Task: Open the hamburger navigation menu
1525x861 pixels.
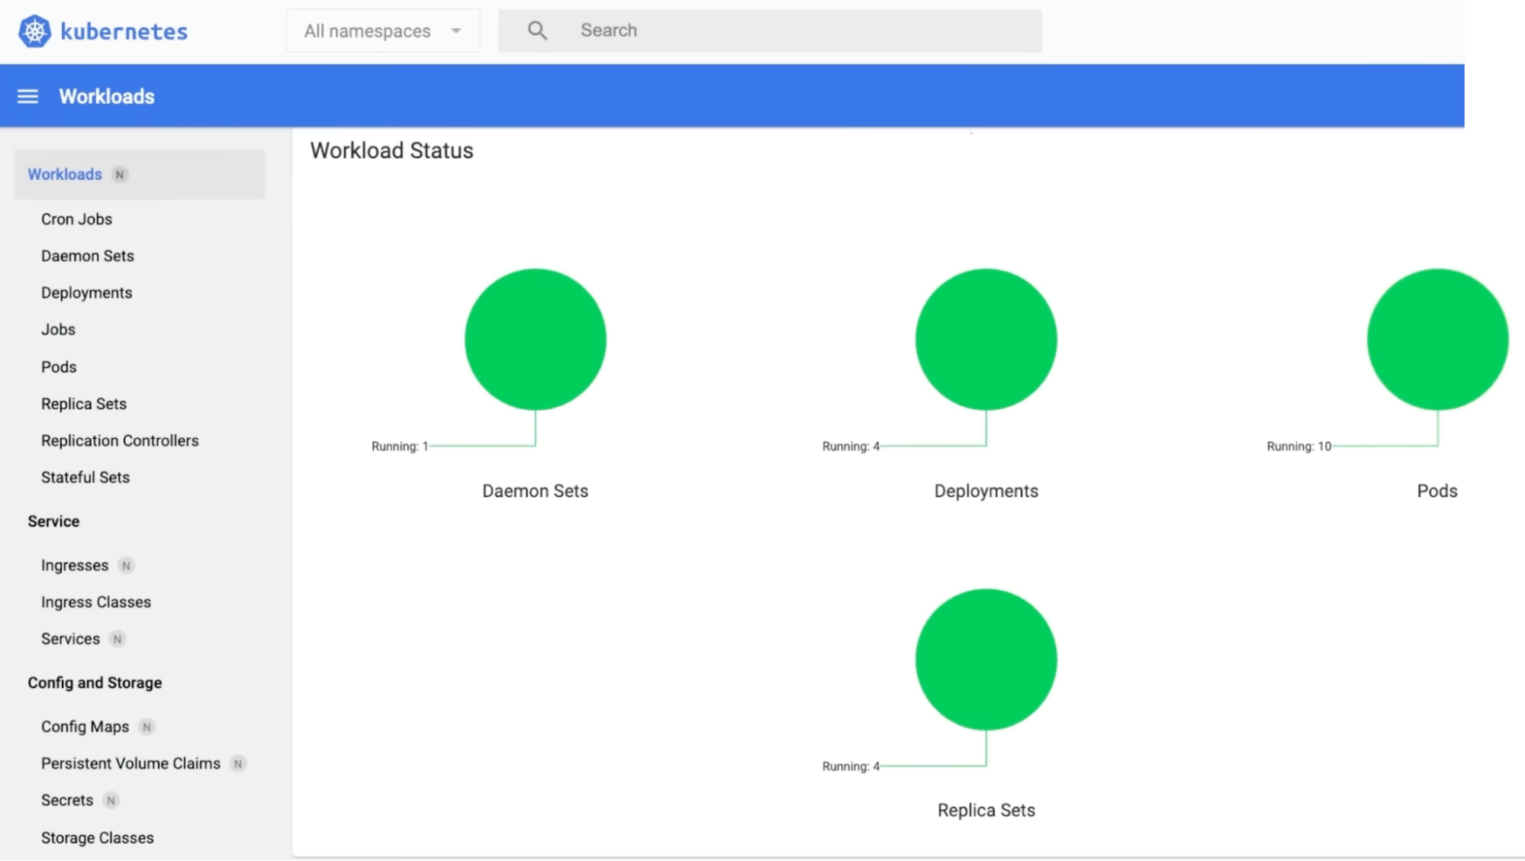Action: coord(27,96)
